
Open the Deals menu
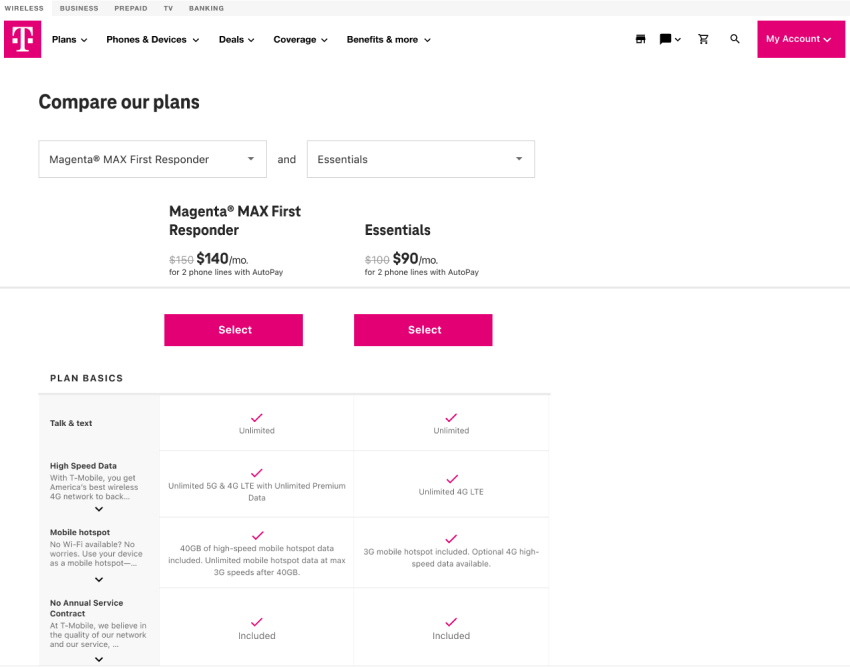(x=236, y=40)
